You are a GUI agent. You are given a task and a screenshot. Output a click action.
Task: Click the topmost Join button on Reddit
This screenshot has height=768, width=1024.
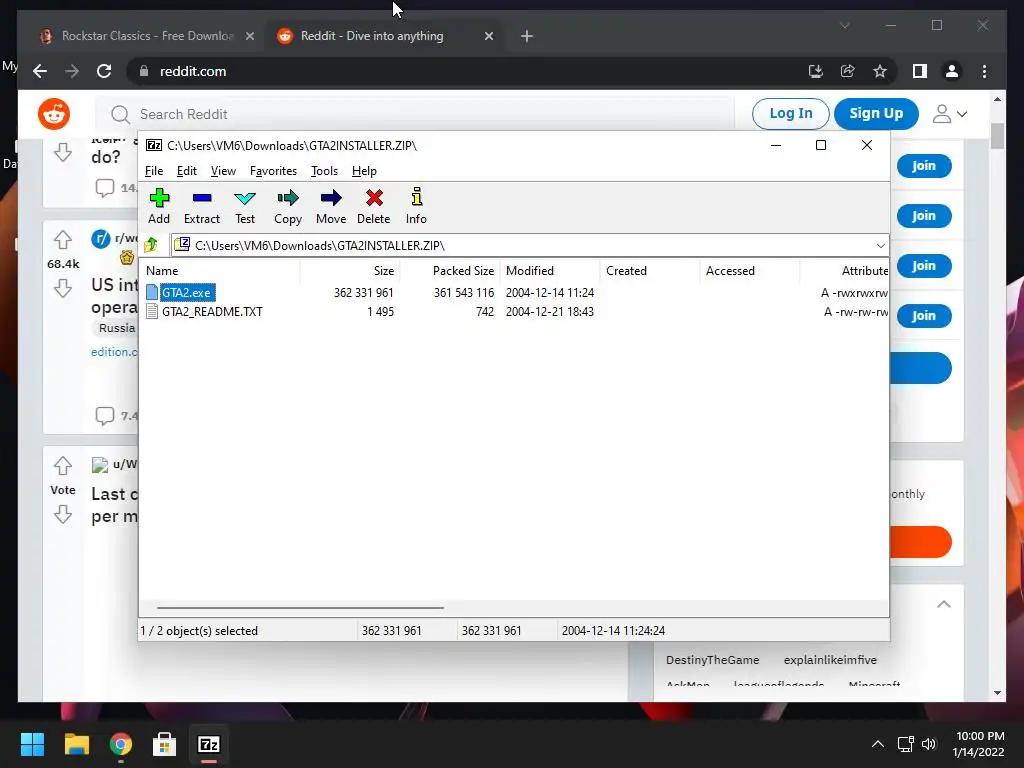coord(923,166)
